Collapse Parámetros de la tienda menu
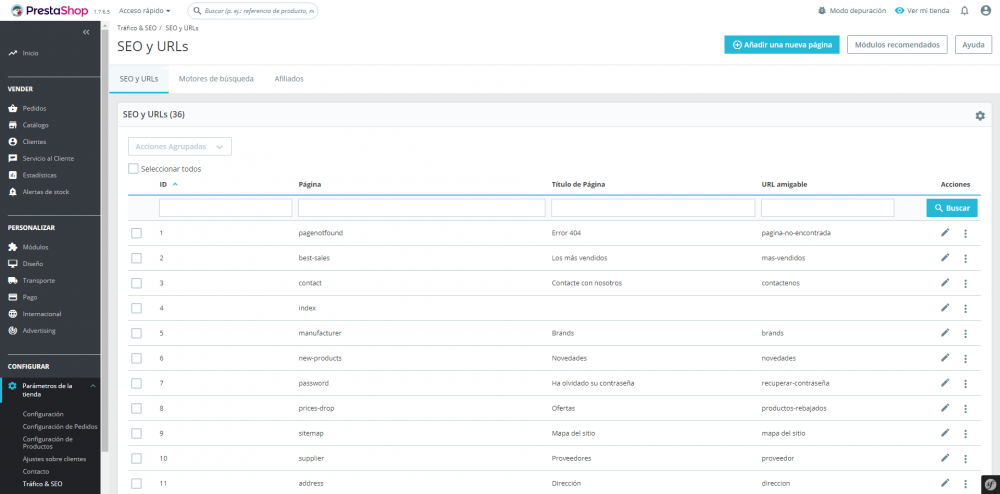The image size is (1000, 494). (92, 386)
